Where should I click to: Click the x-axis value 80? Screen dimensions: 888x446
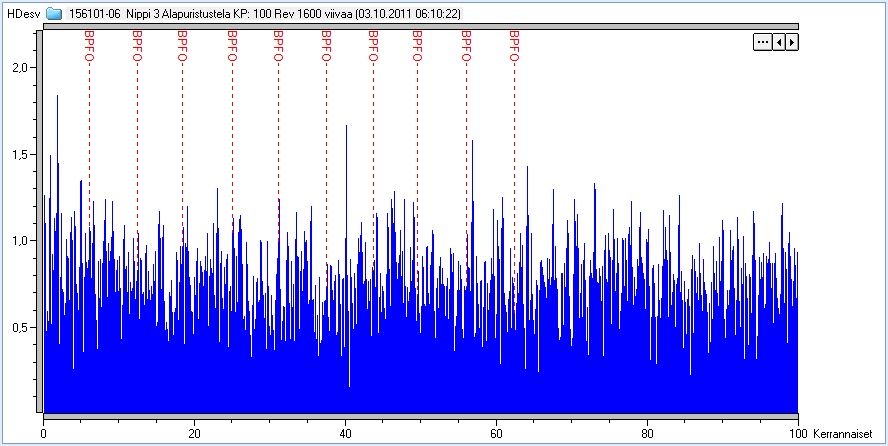647,434
